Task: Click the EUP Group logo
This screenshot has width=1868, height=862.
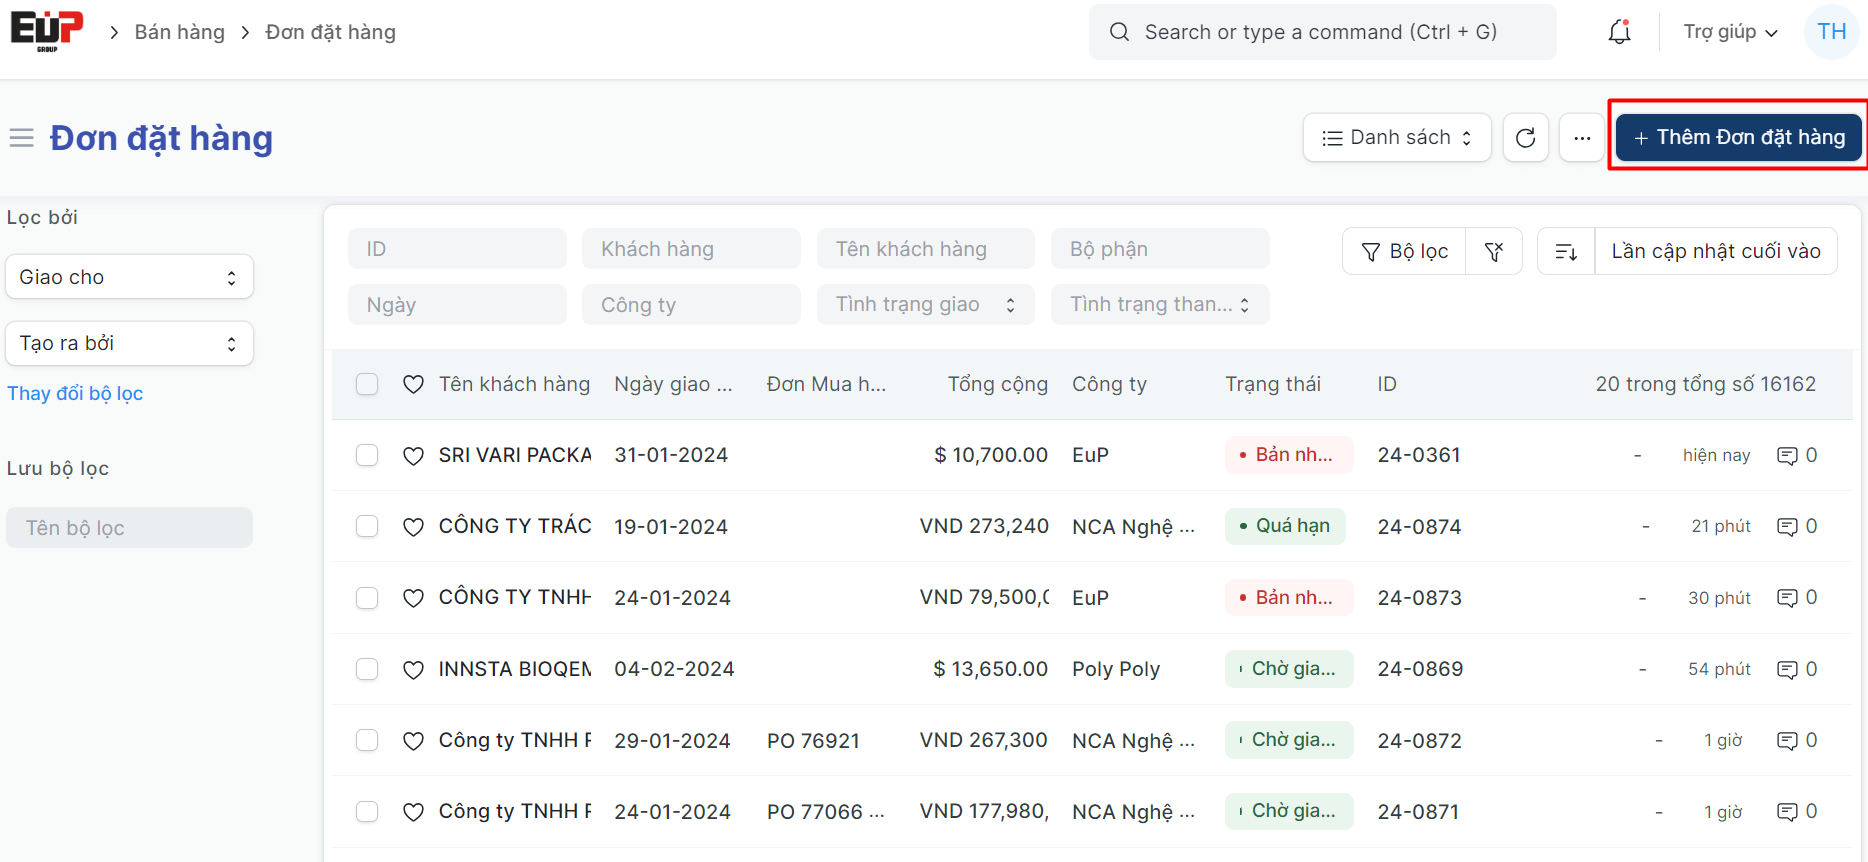Action: pos(47,31)
